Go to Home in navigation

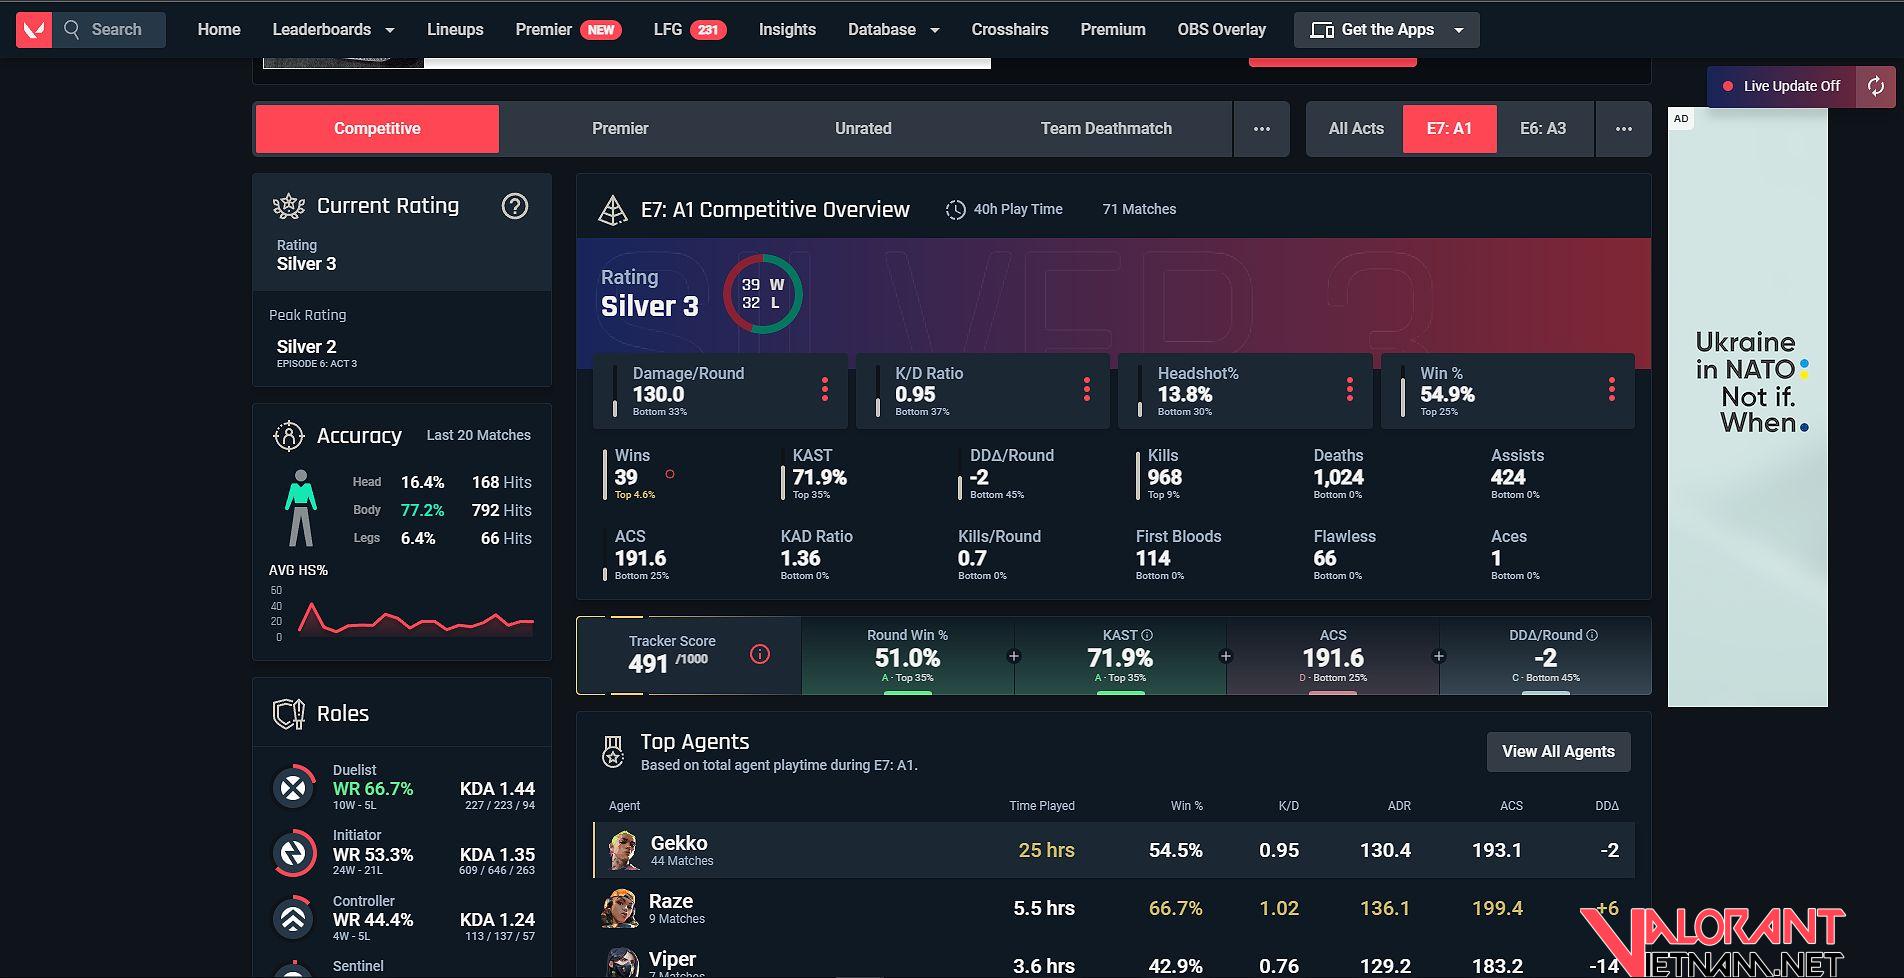[x=219, y=30]
